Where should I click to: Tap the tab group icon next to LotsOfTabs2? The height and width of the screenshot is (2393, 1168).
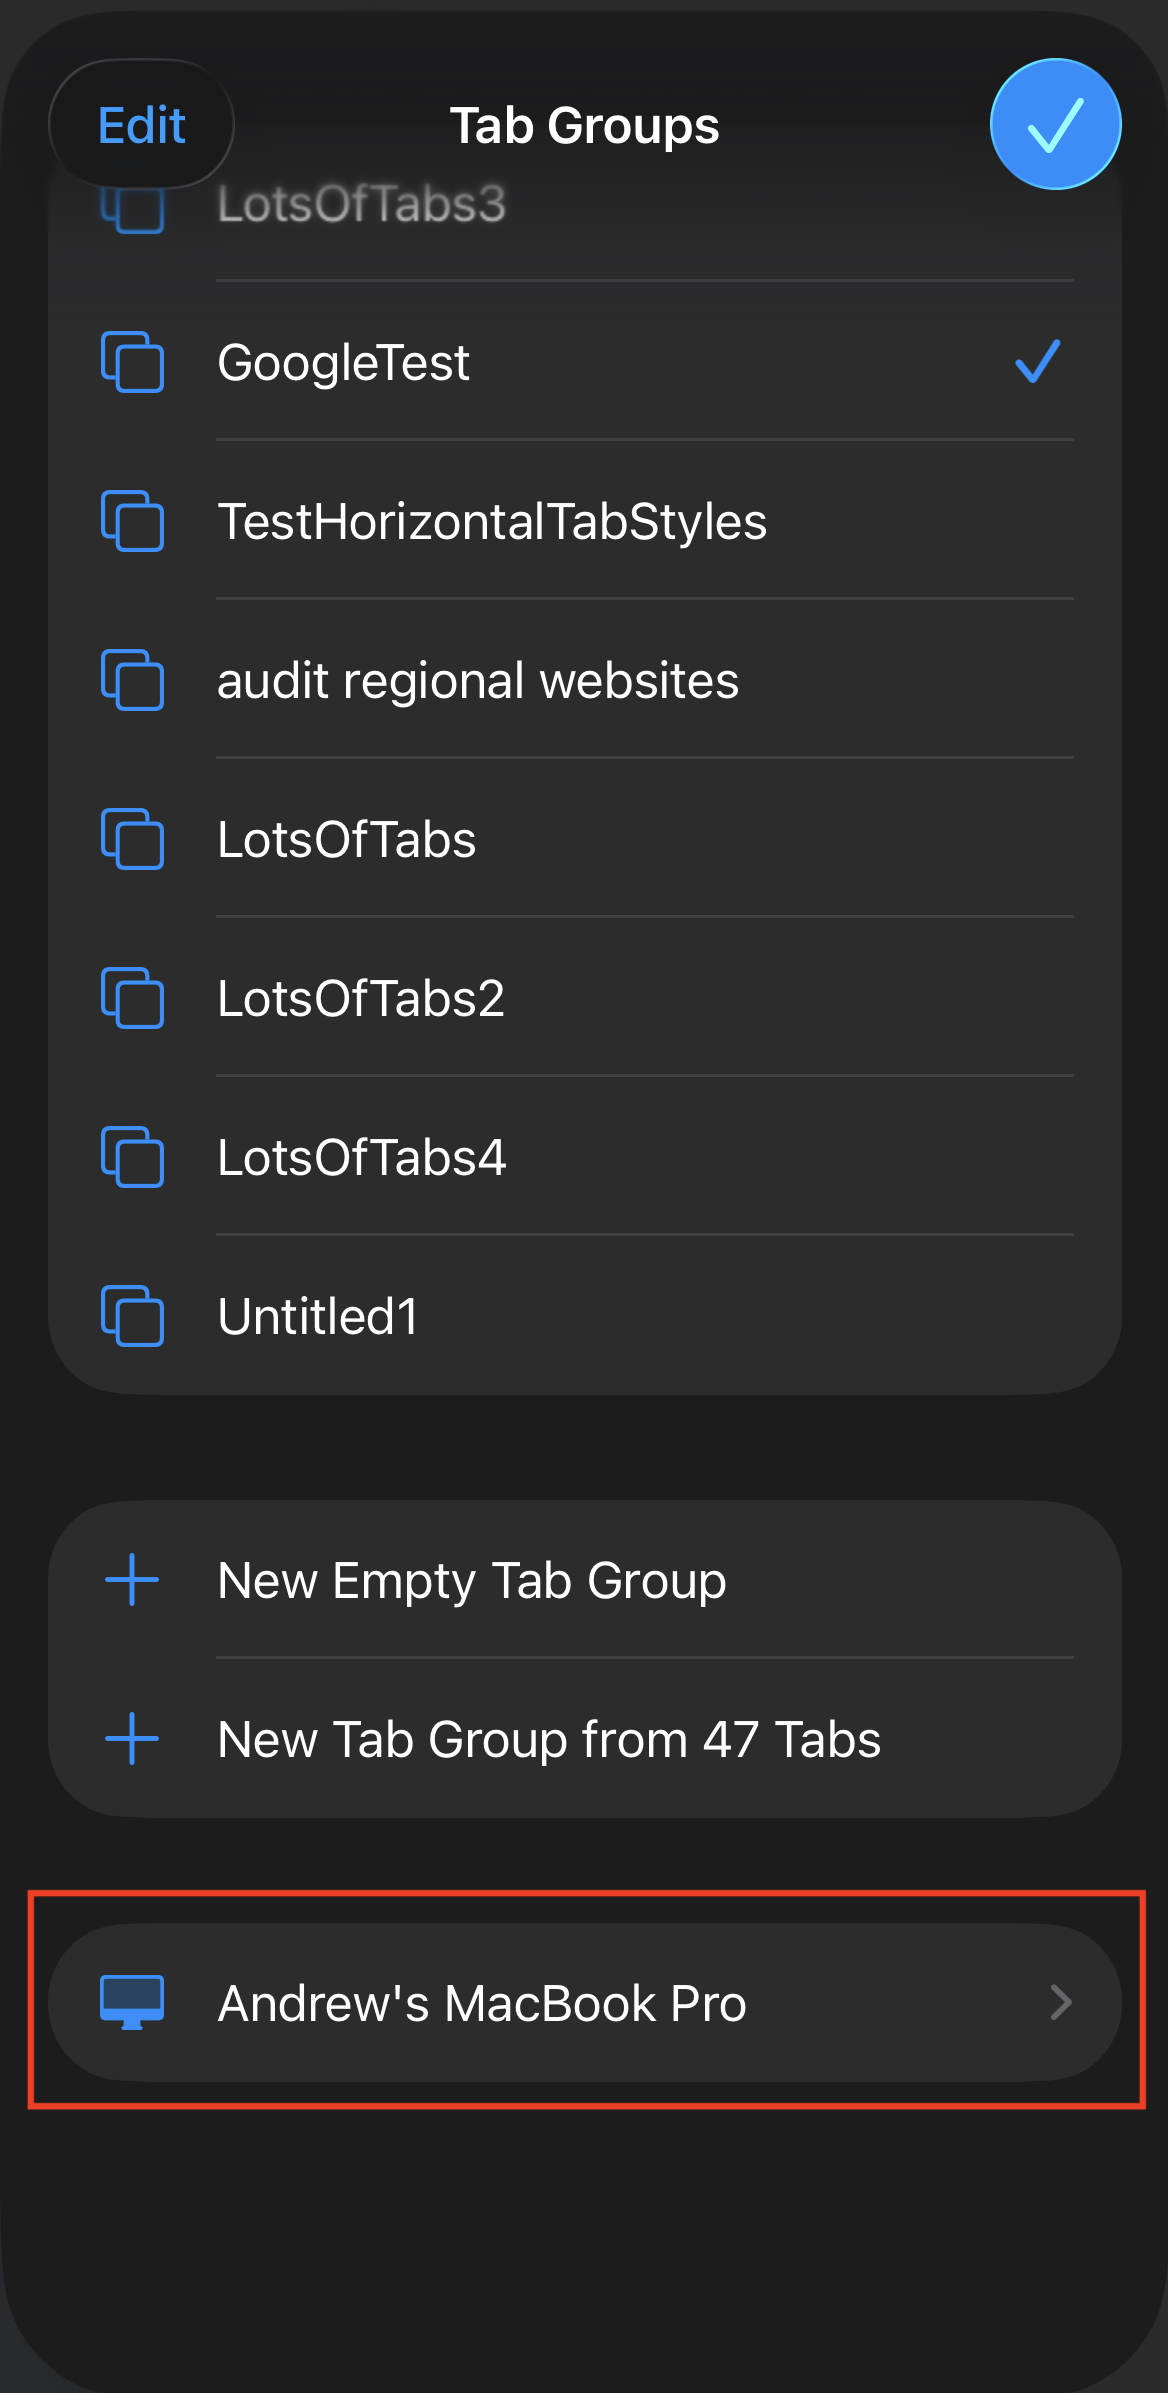tap(132, 998)
